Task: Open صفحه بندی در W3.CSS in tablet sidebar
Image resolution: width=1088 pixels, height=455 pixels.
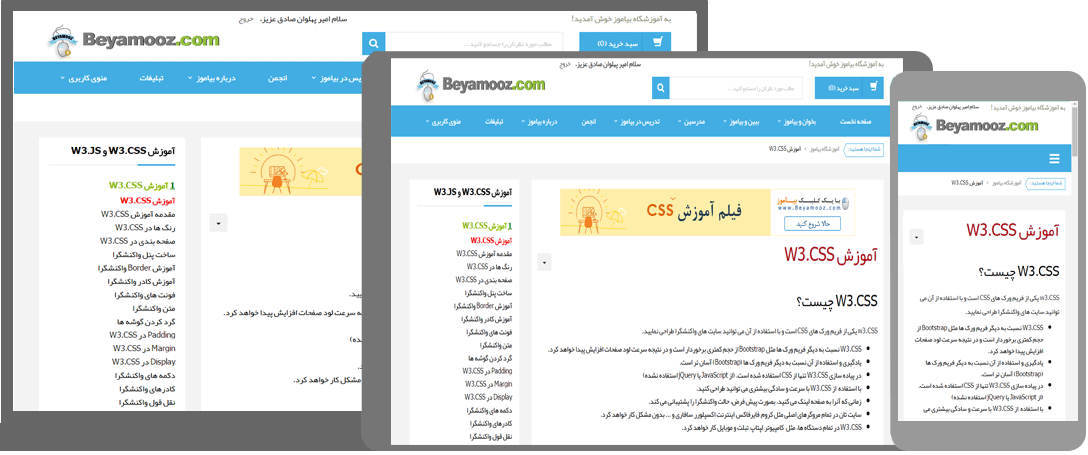Action: pos(484,280)
